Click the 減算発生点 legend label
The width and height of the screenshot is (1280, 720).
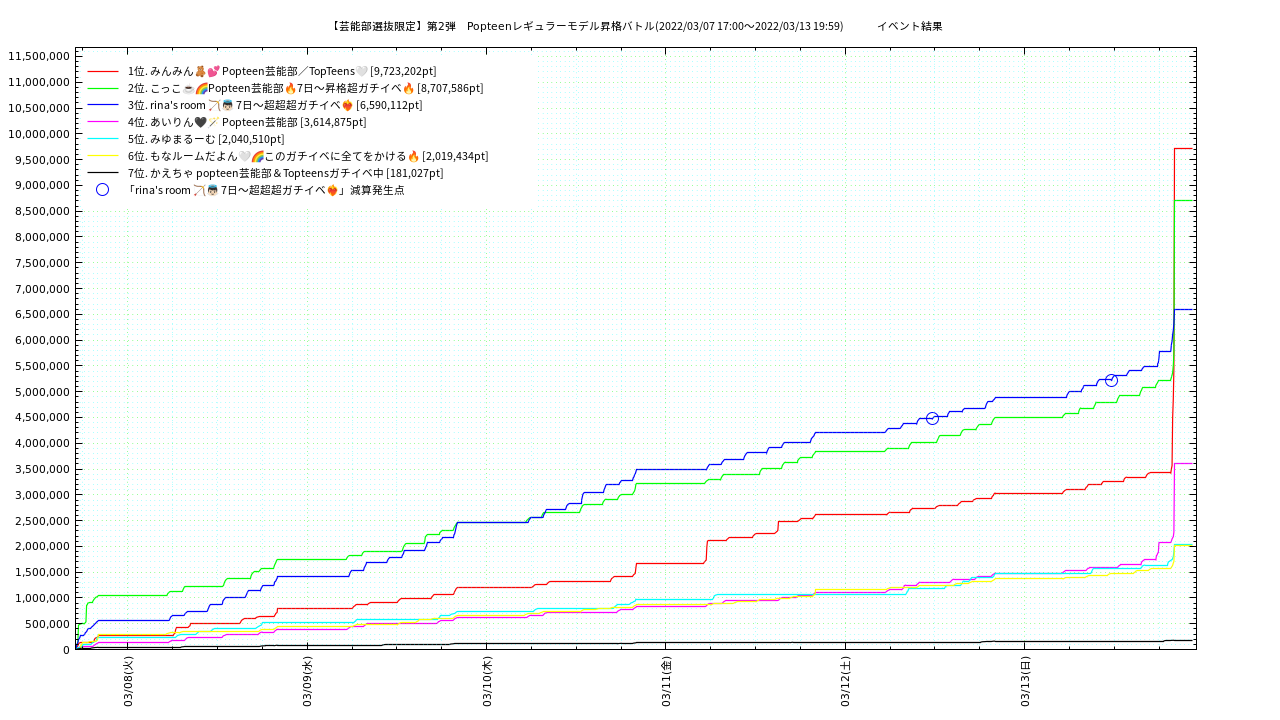(266, 190)
